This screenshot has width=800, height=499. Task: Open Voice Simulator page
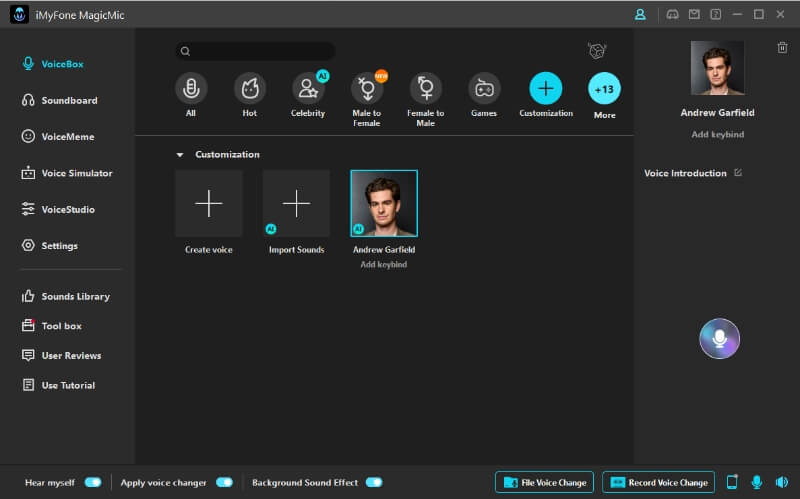coord(67,173)
